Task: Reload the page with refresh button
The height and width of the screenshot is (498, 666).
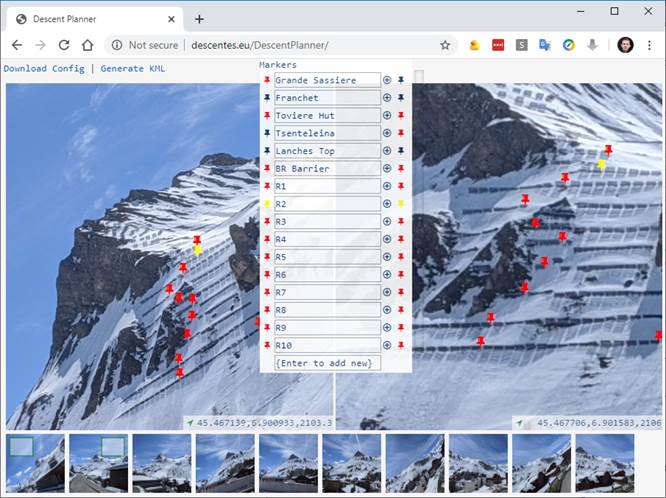Action: pos(64,45)
